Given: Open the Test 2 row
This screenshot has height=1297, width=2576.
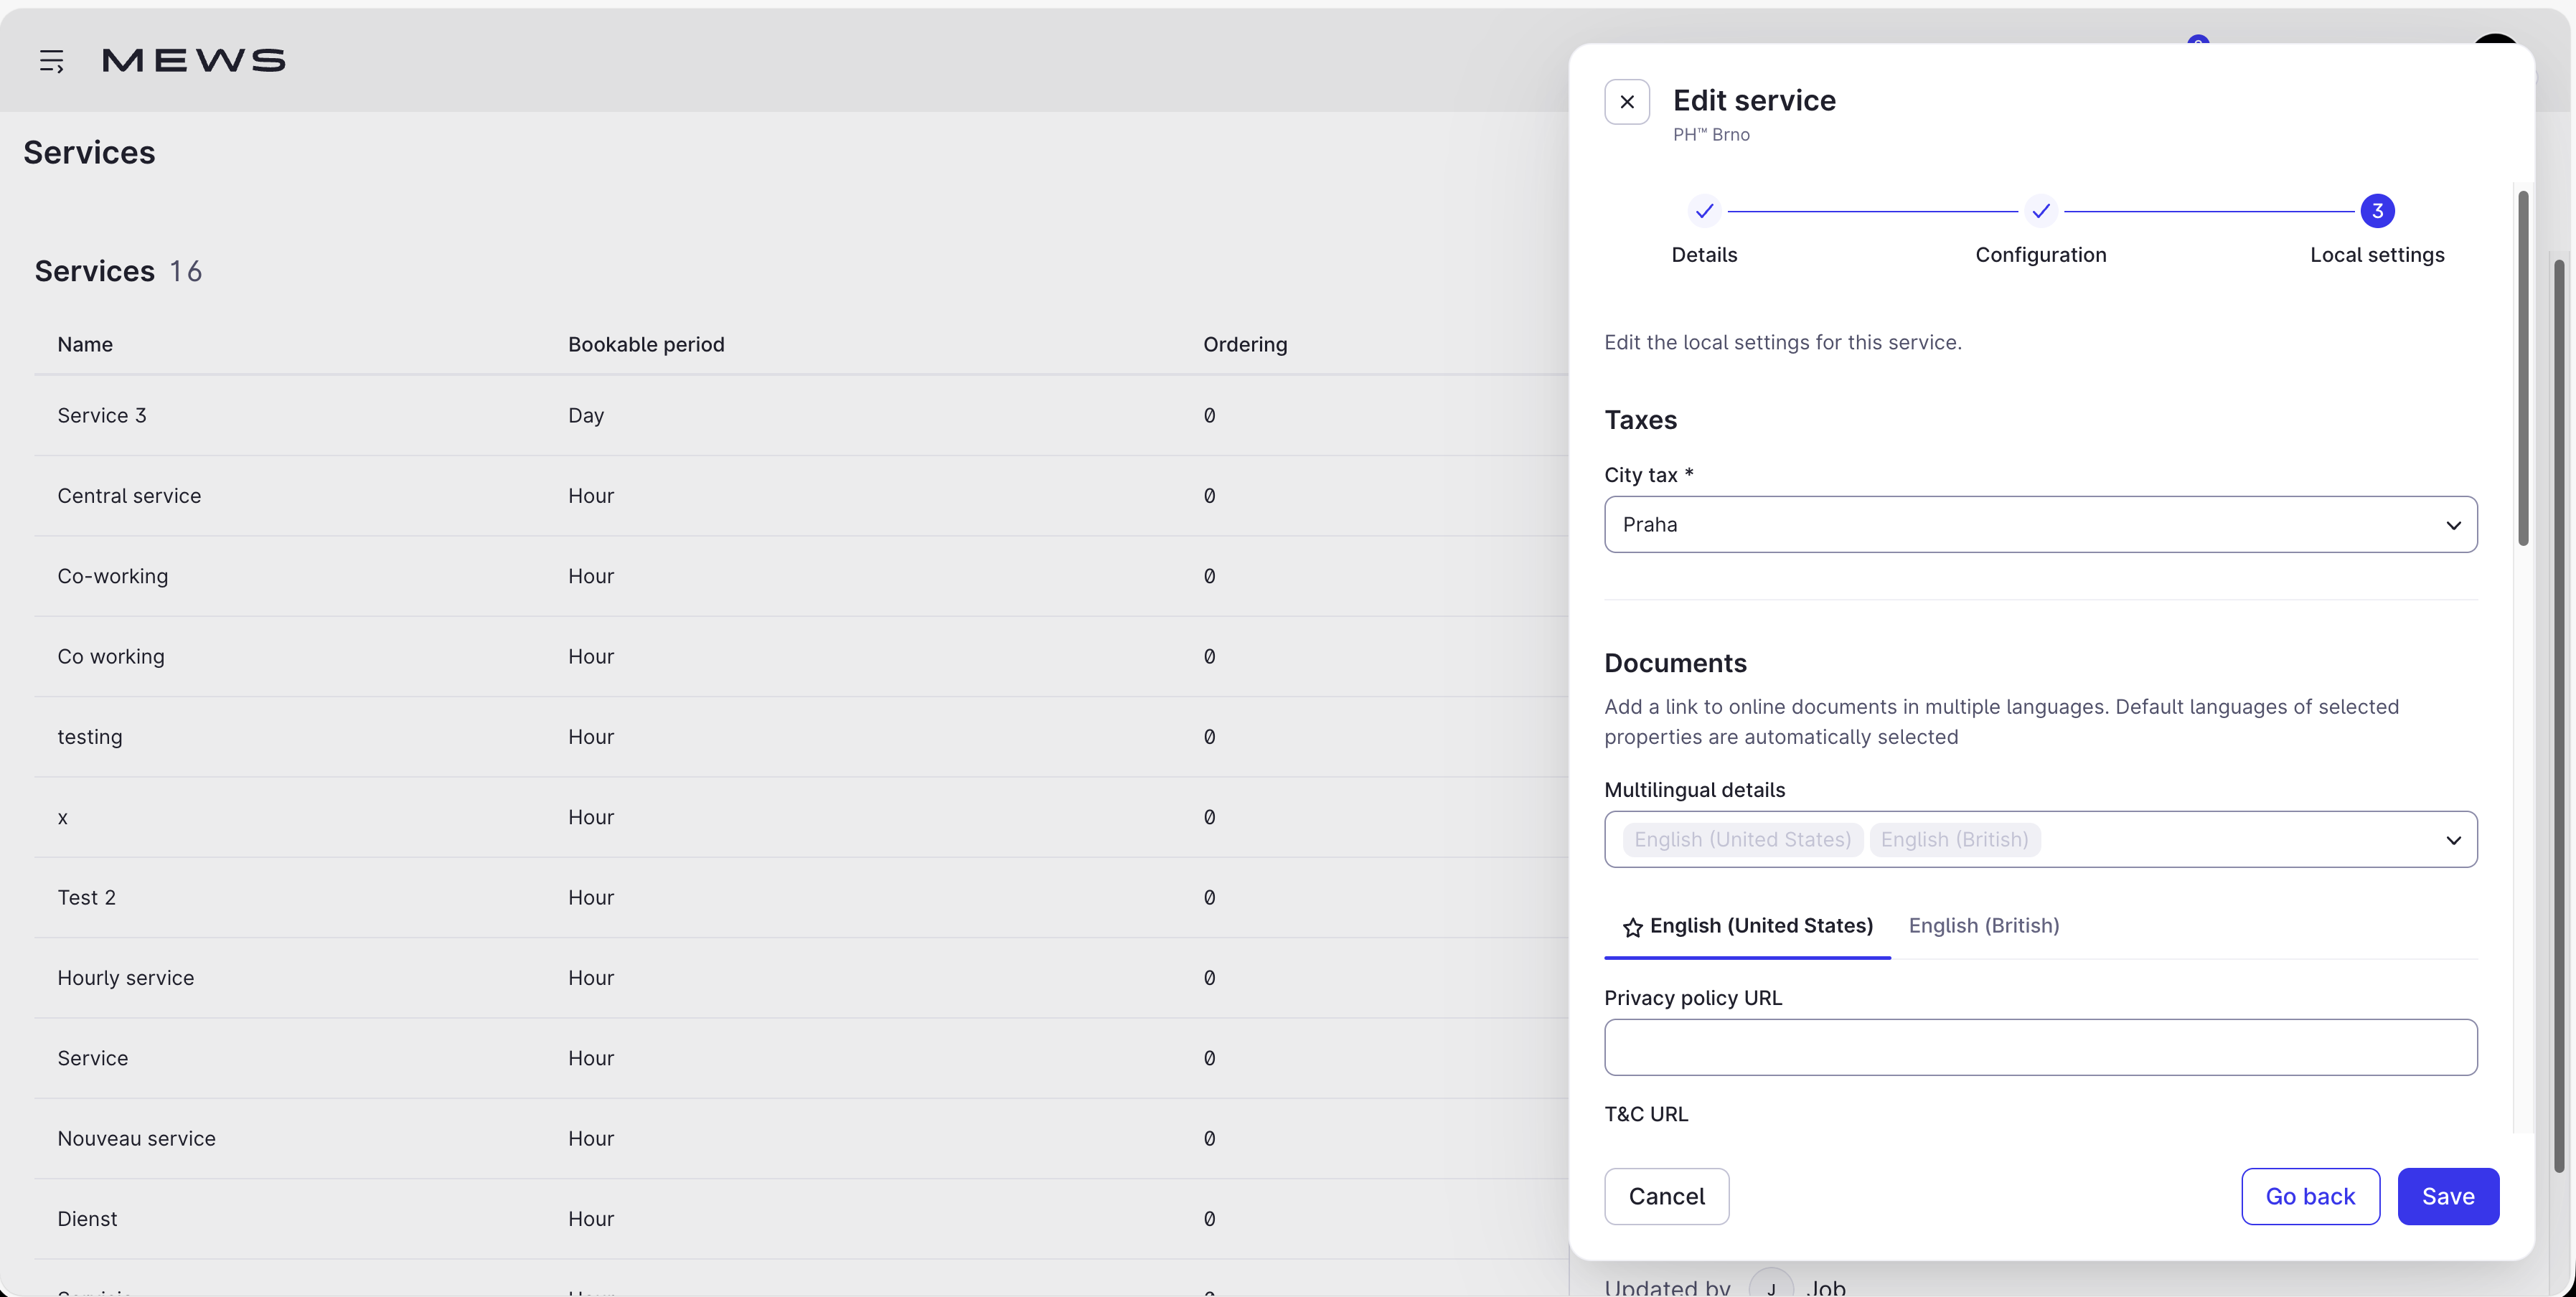Looking at the screenshot, I should click(800, 897).
